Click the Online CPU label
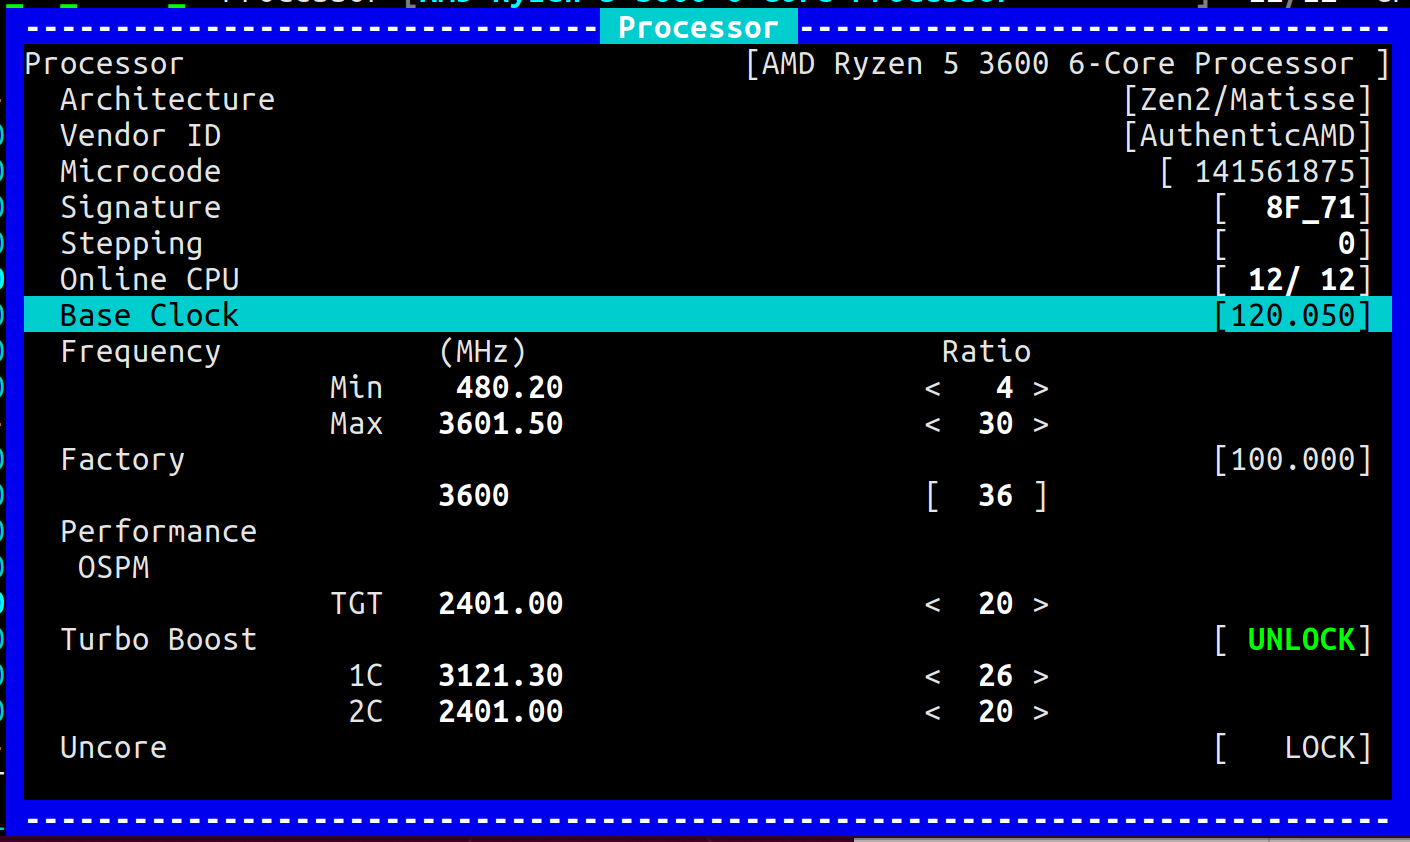The height and width of the screenshot is (842, 1410). tap(149, 279)
